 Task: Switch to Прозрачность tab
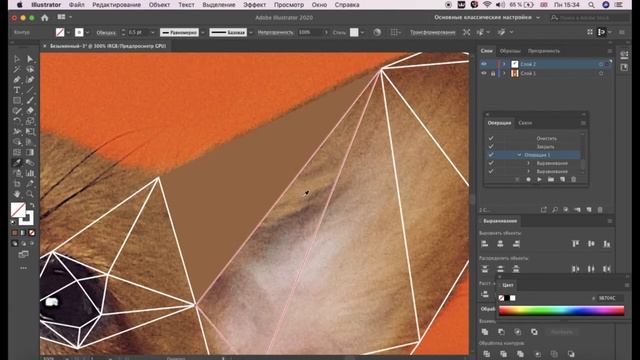(544, 51)
